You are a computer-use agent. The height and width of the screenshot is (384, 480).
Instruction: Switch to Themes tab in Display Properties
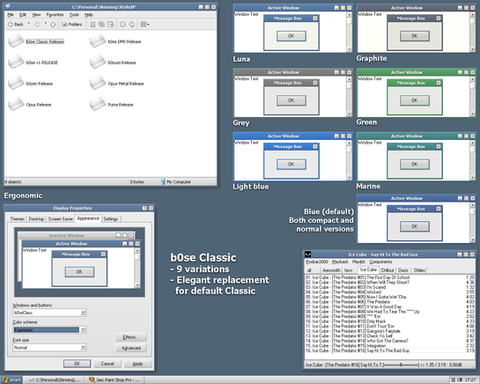pyautogui.click(x=17, y=219)
